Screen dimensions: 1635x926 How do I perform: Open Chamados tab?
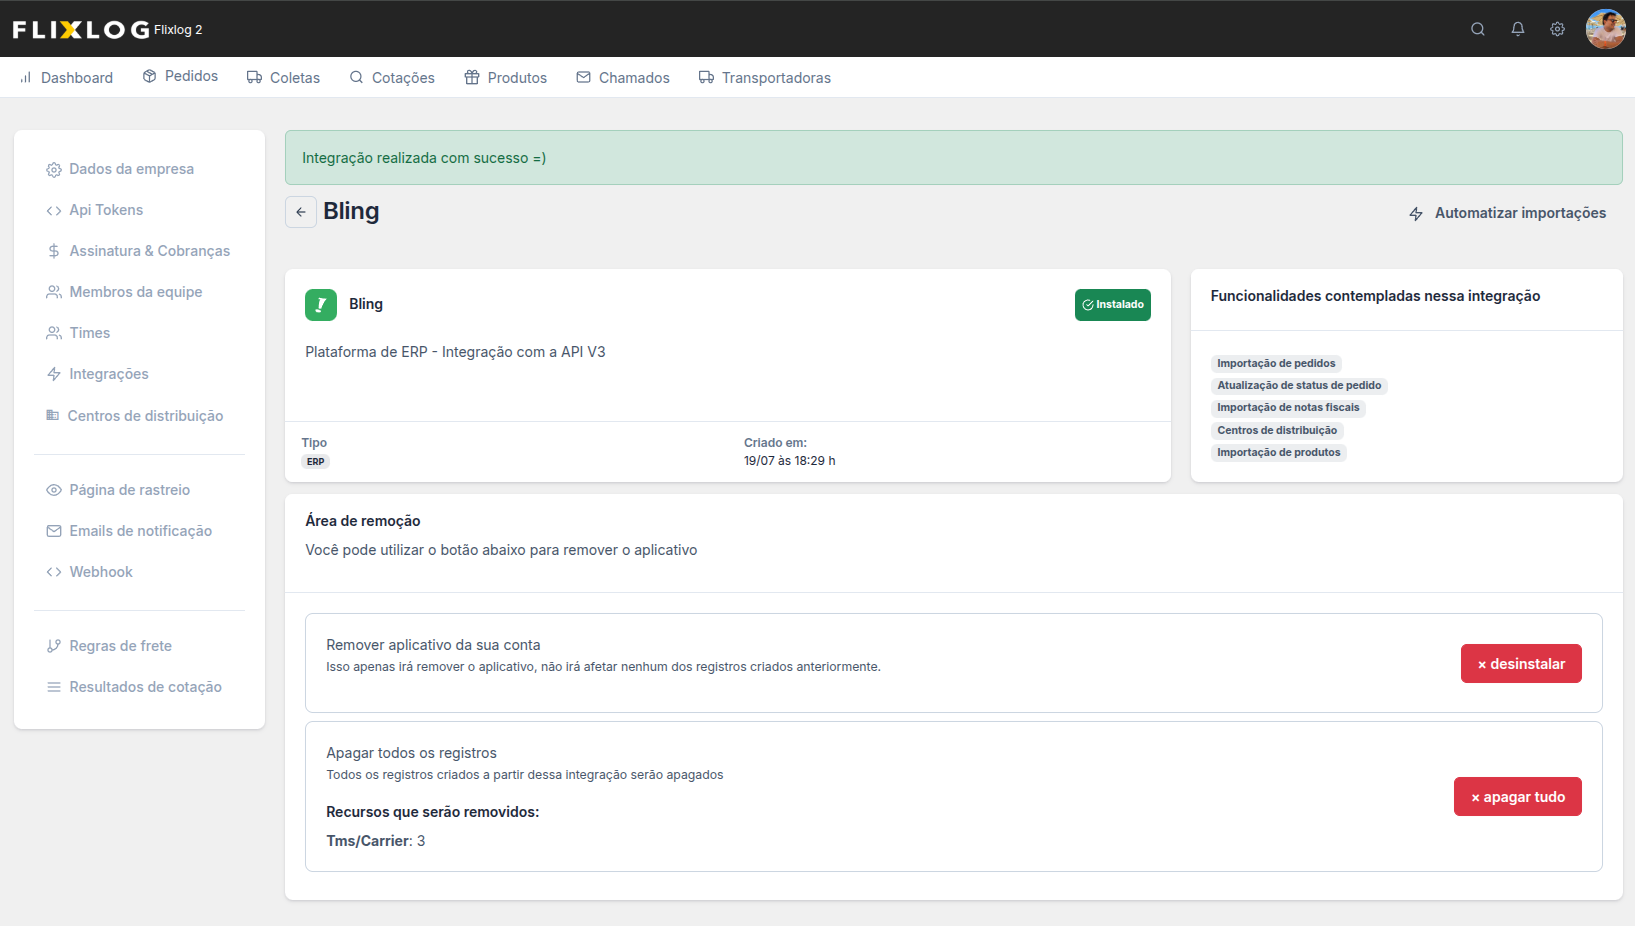click(x=623, y=78)
